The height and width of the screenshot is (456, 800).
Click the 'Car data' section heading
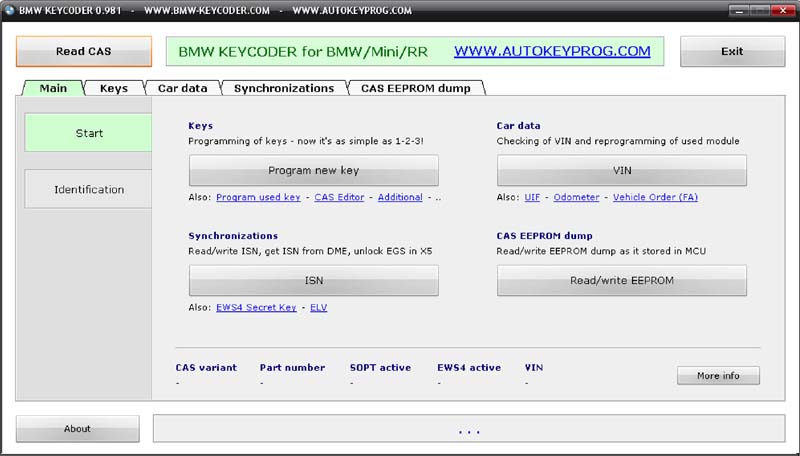518,125
